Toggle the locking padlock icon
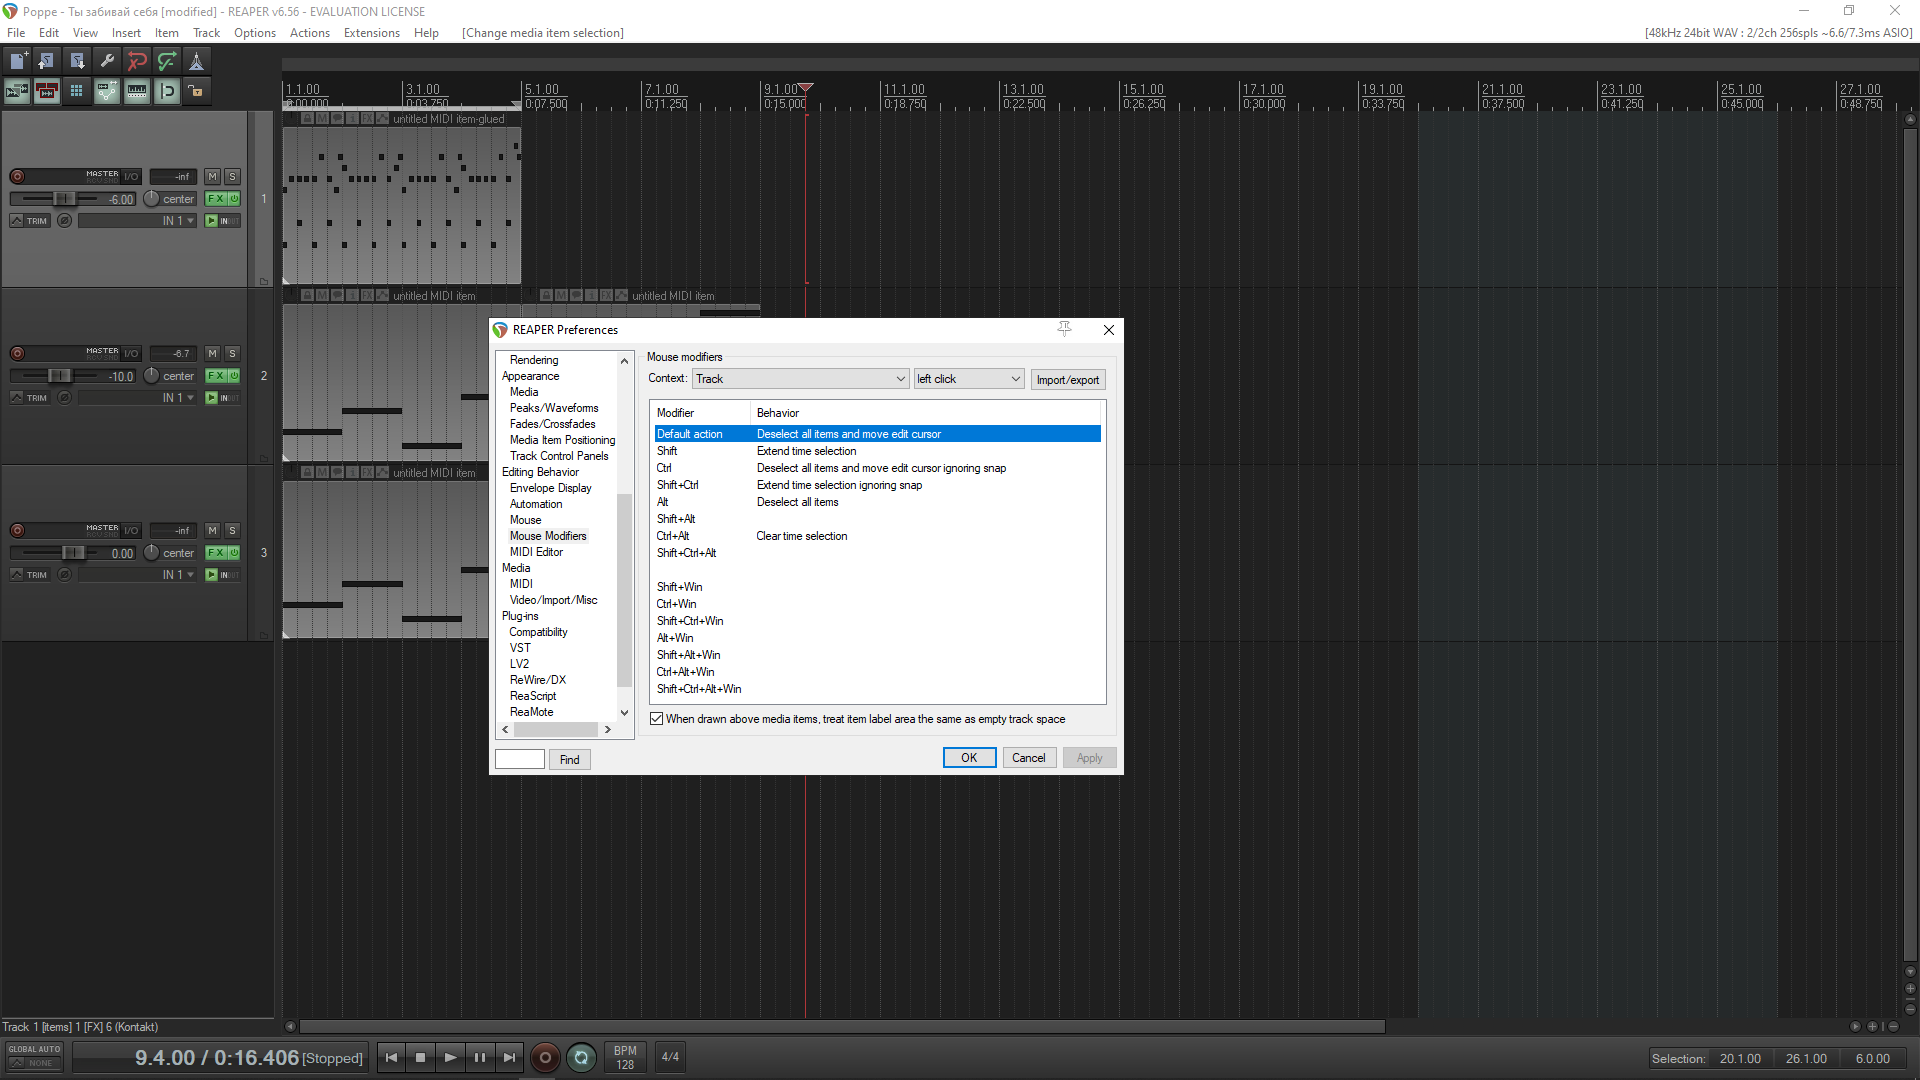 coord(196,91)
